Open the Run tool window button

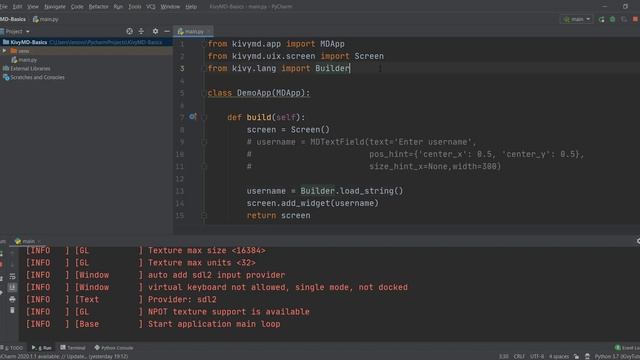click(x=42, y=348)
